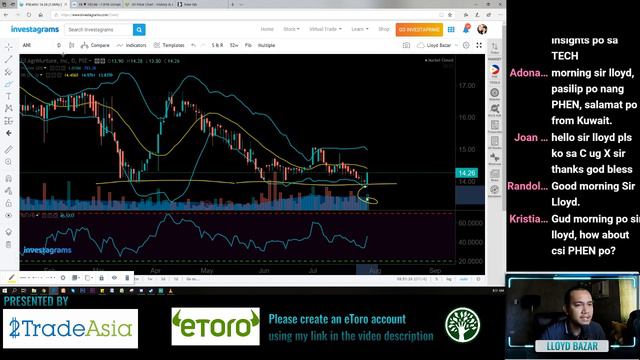Open the Order panel icon in right sidebar

point(495,48)
